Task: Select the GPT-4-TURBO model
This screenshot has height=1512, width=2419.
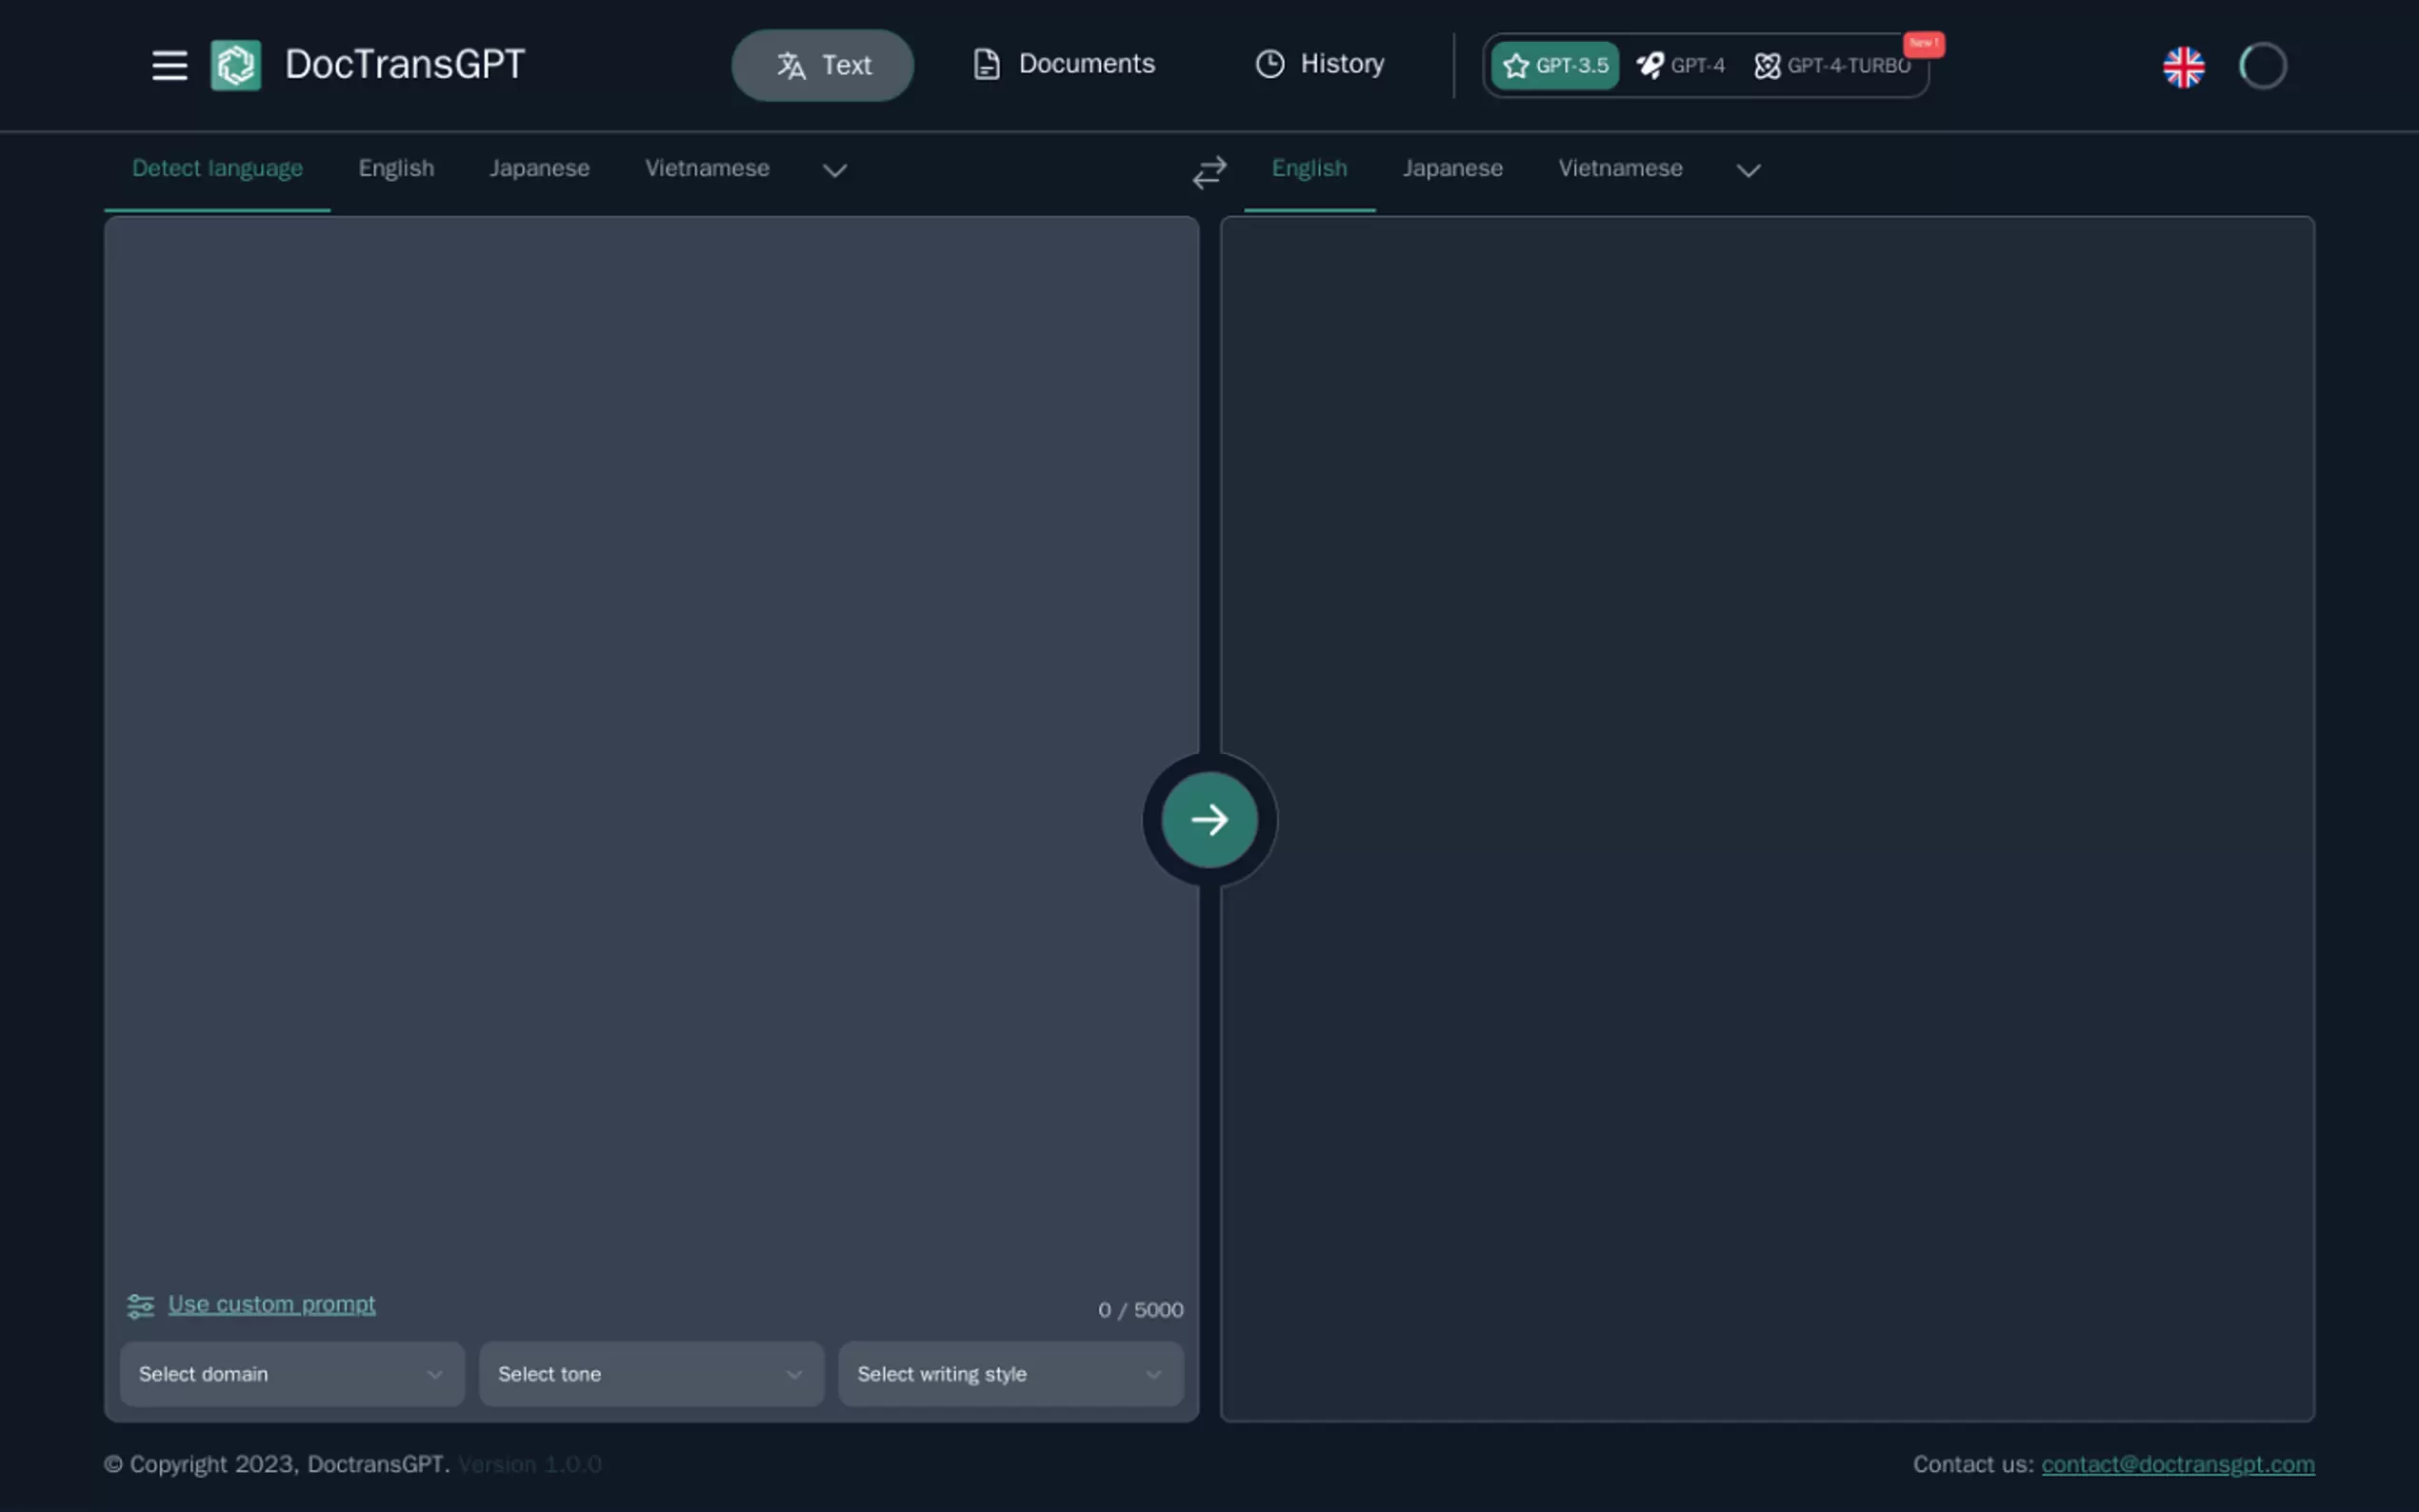Action: pos(1832,66)
